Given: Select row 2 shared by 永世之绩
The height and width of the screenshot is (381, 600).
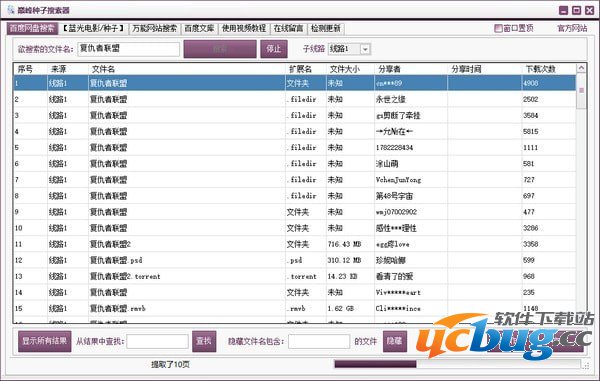Looking at the screenshot, I should pos(295,99).
